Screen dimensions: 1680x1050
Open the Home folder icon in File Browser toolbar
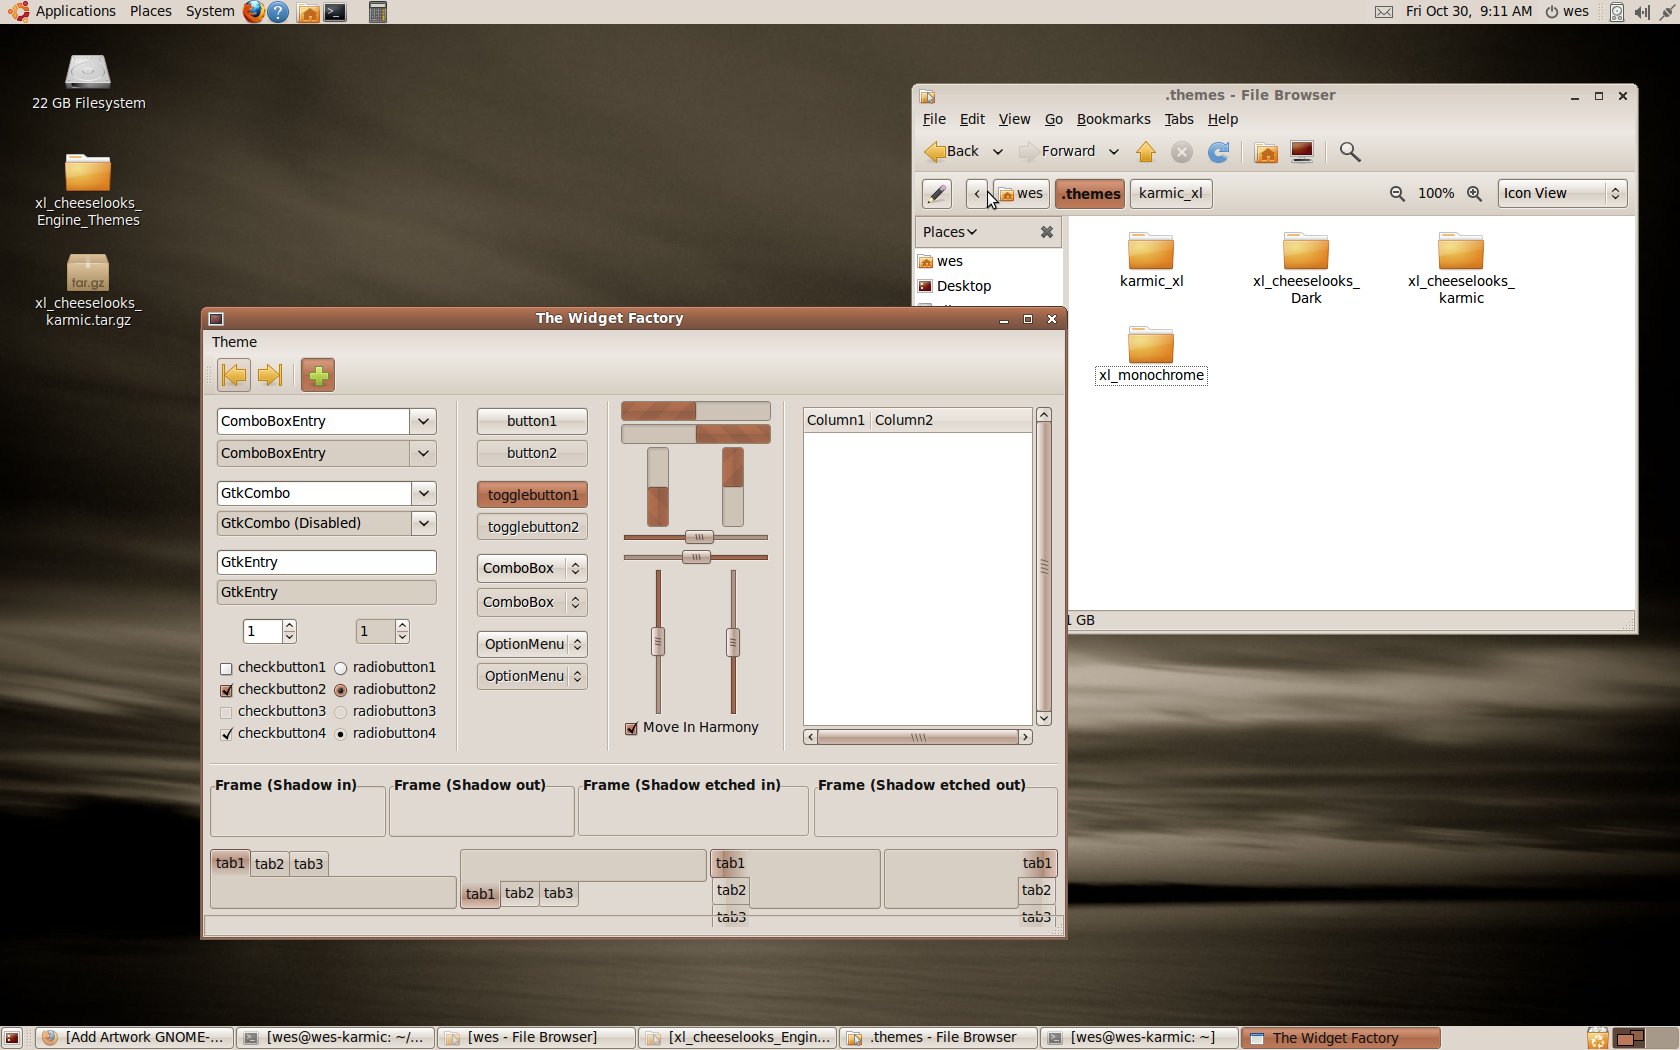(1266, 152)
